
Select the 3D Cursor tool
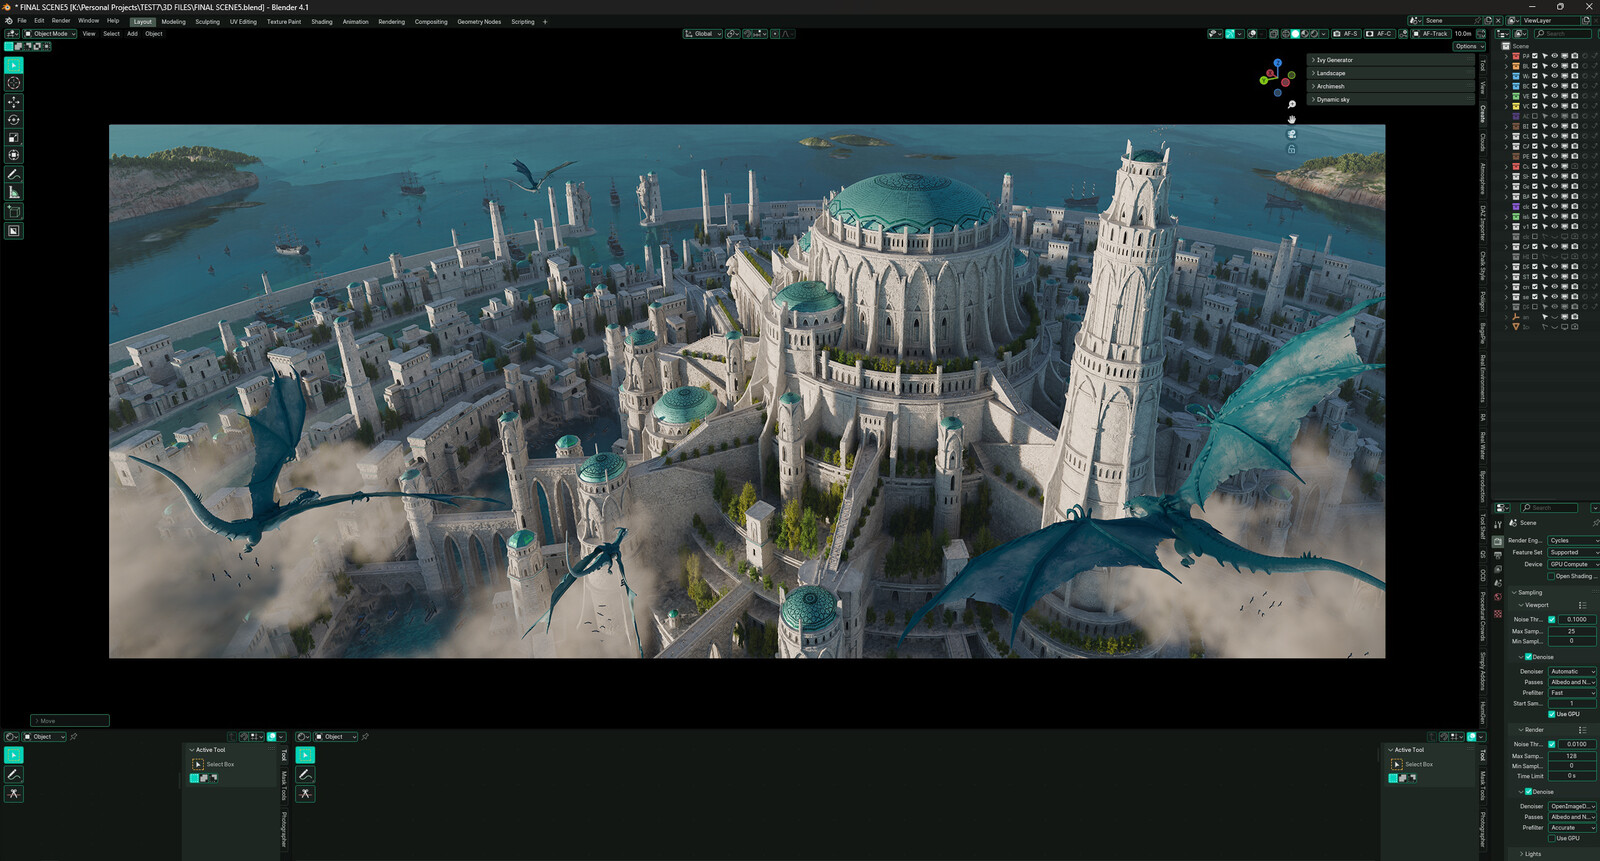(14, 83)
